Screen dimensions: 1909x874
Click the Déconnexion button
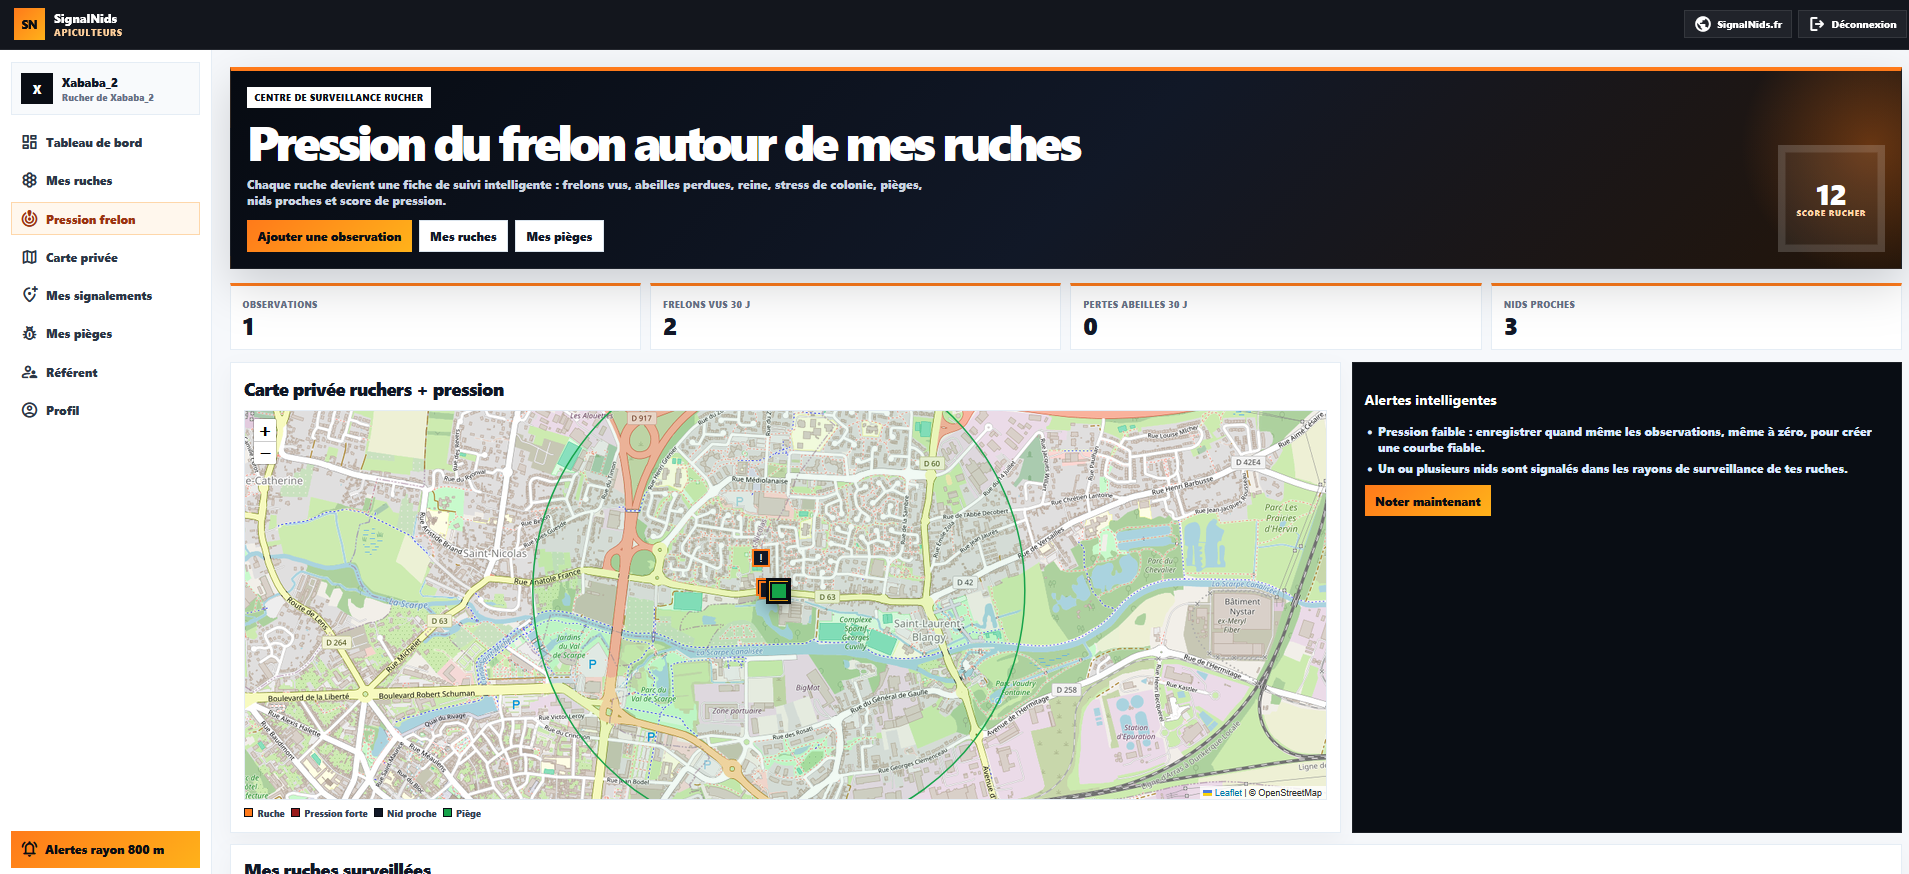point(1852,24)
